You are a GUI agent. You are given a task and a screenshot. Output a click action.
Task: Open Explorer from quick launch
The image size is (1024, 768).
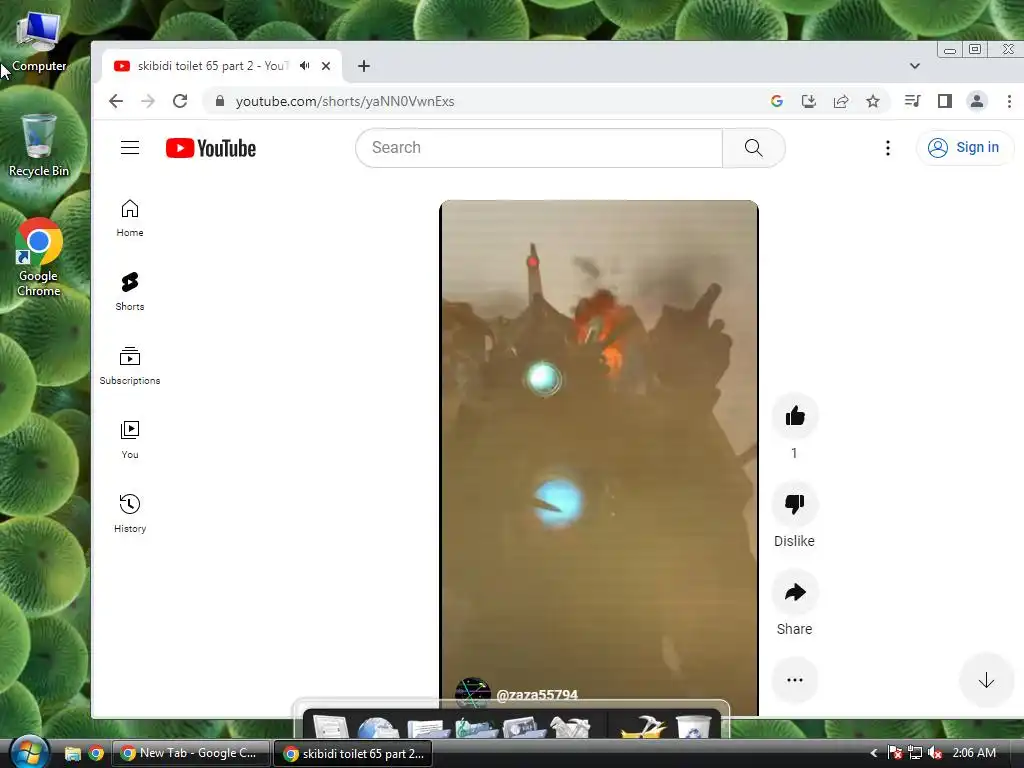click(x=72, y=754)
